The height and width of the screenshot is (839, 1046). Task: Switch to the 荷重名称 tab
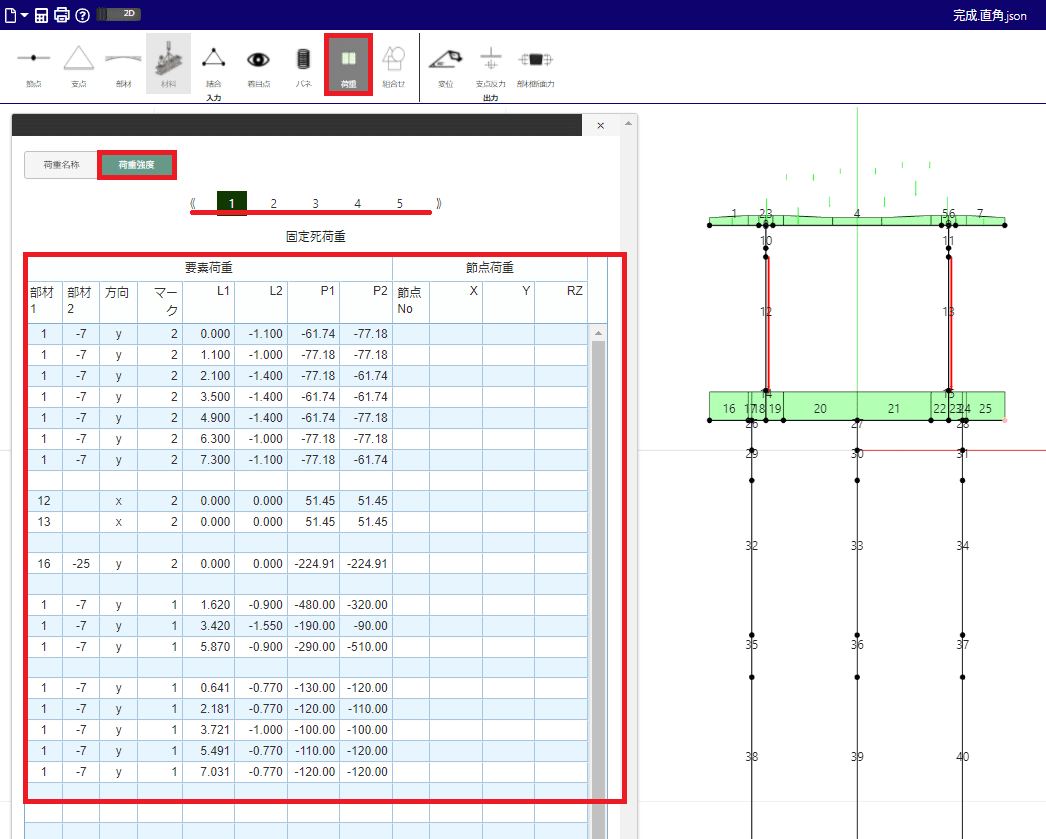(x=61, y=165)
